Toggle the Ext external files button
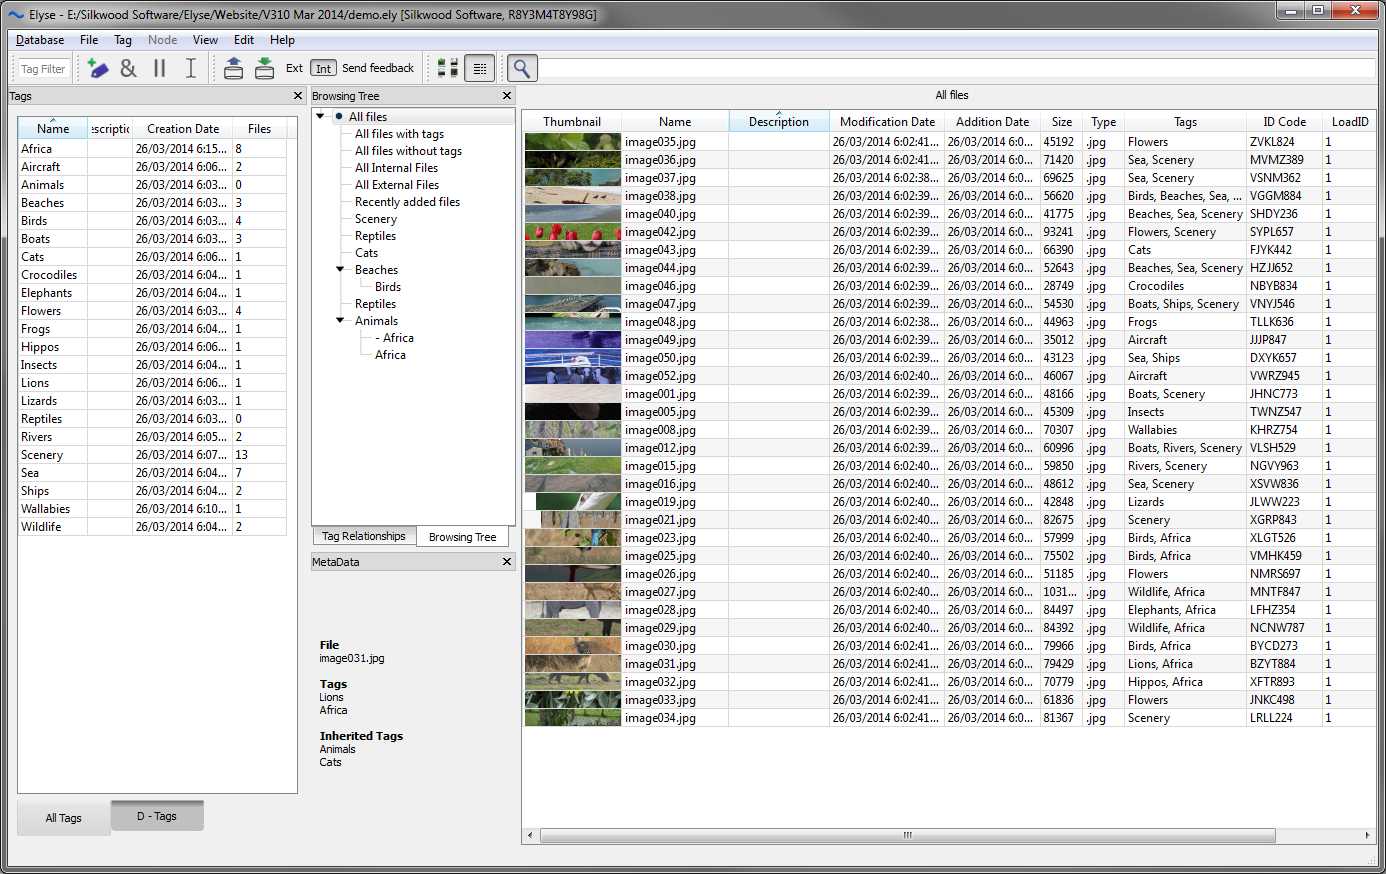The image size is (1386, 874). point(294,68)
